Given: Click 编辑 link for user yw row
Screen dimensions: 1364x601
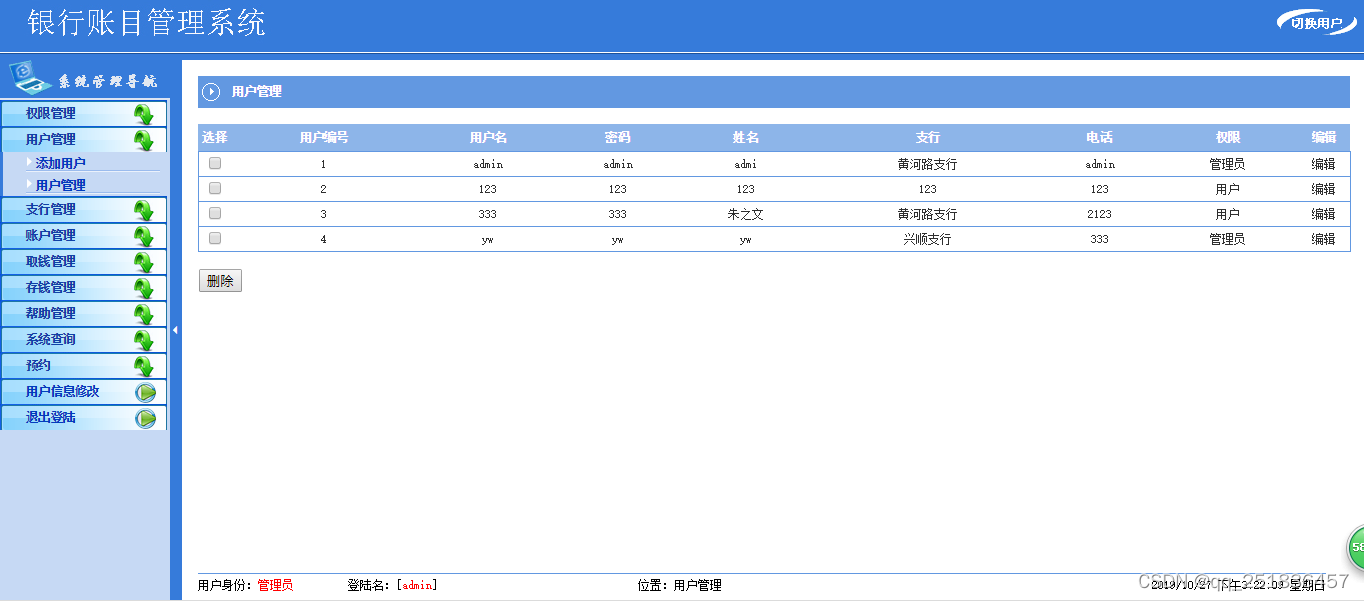Looking at the screenshot, I should click(x=1323, y=239).
